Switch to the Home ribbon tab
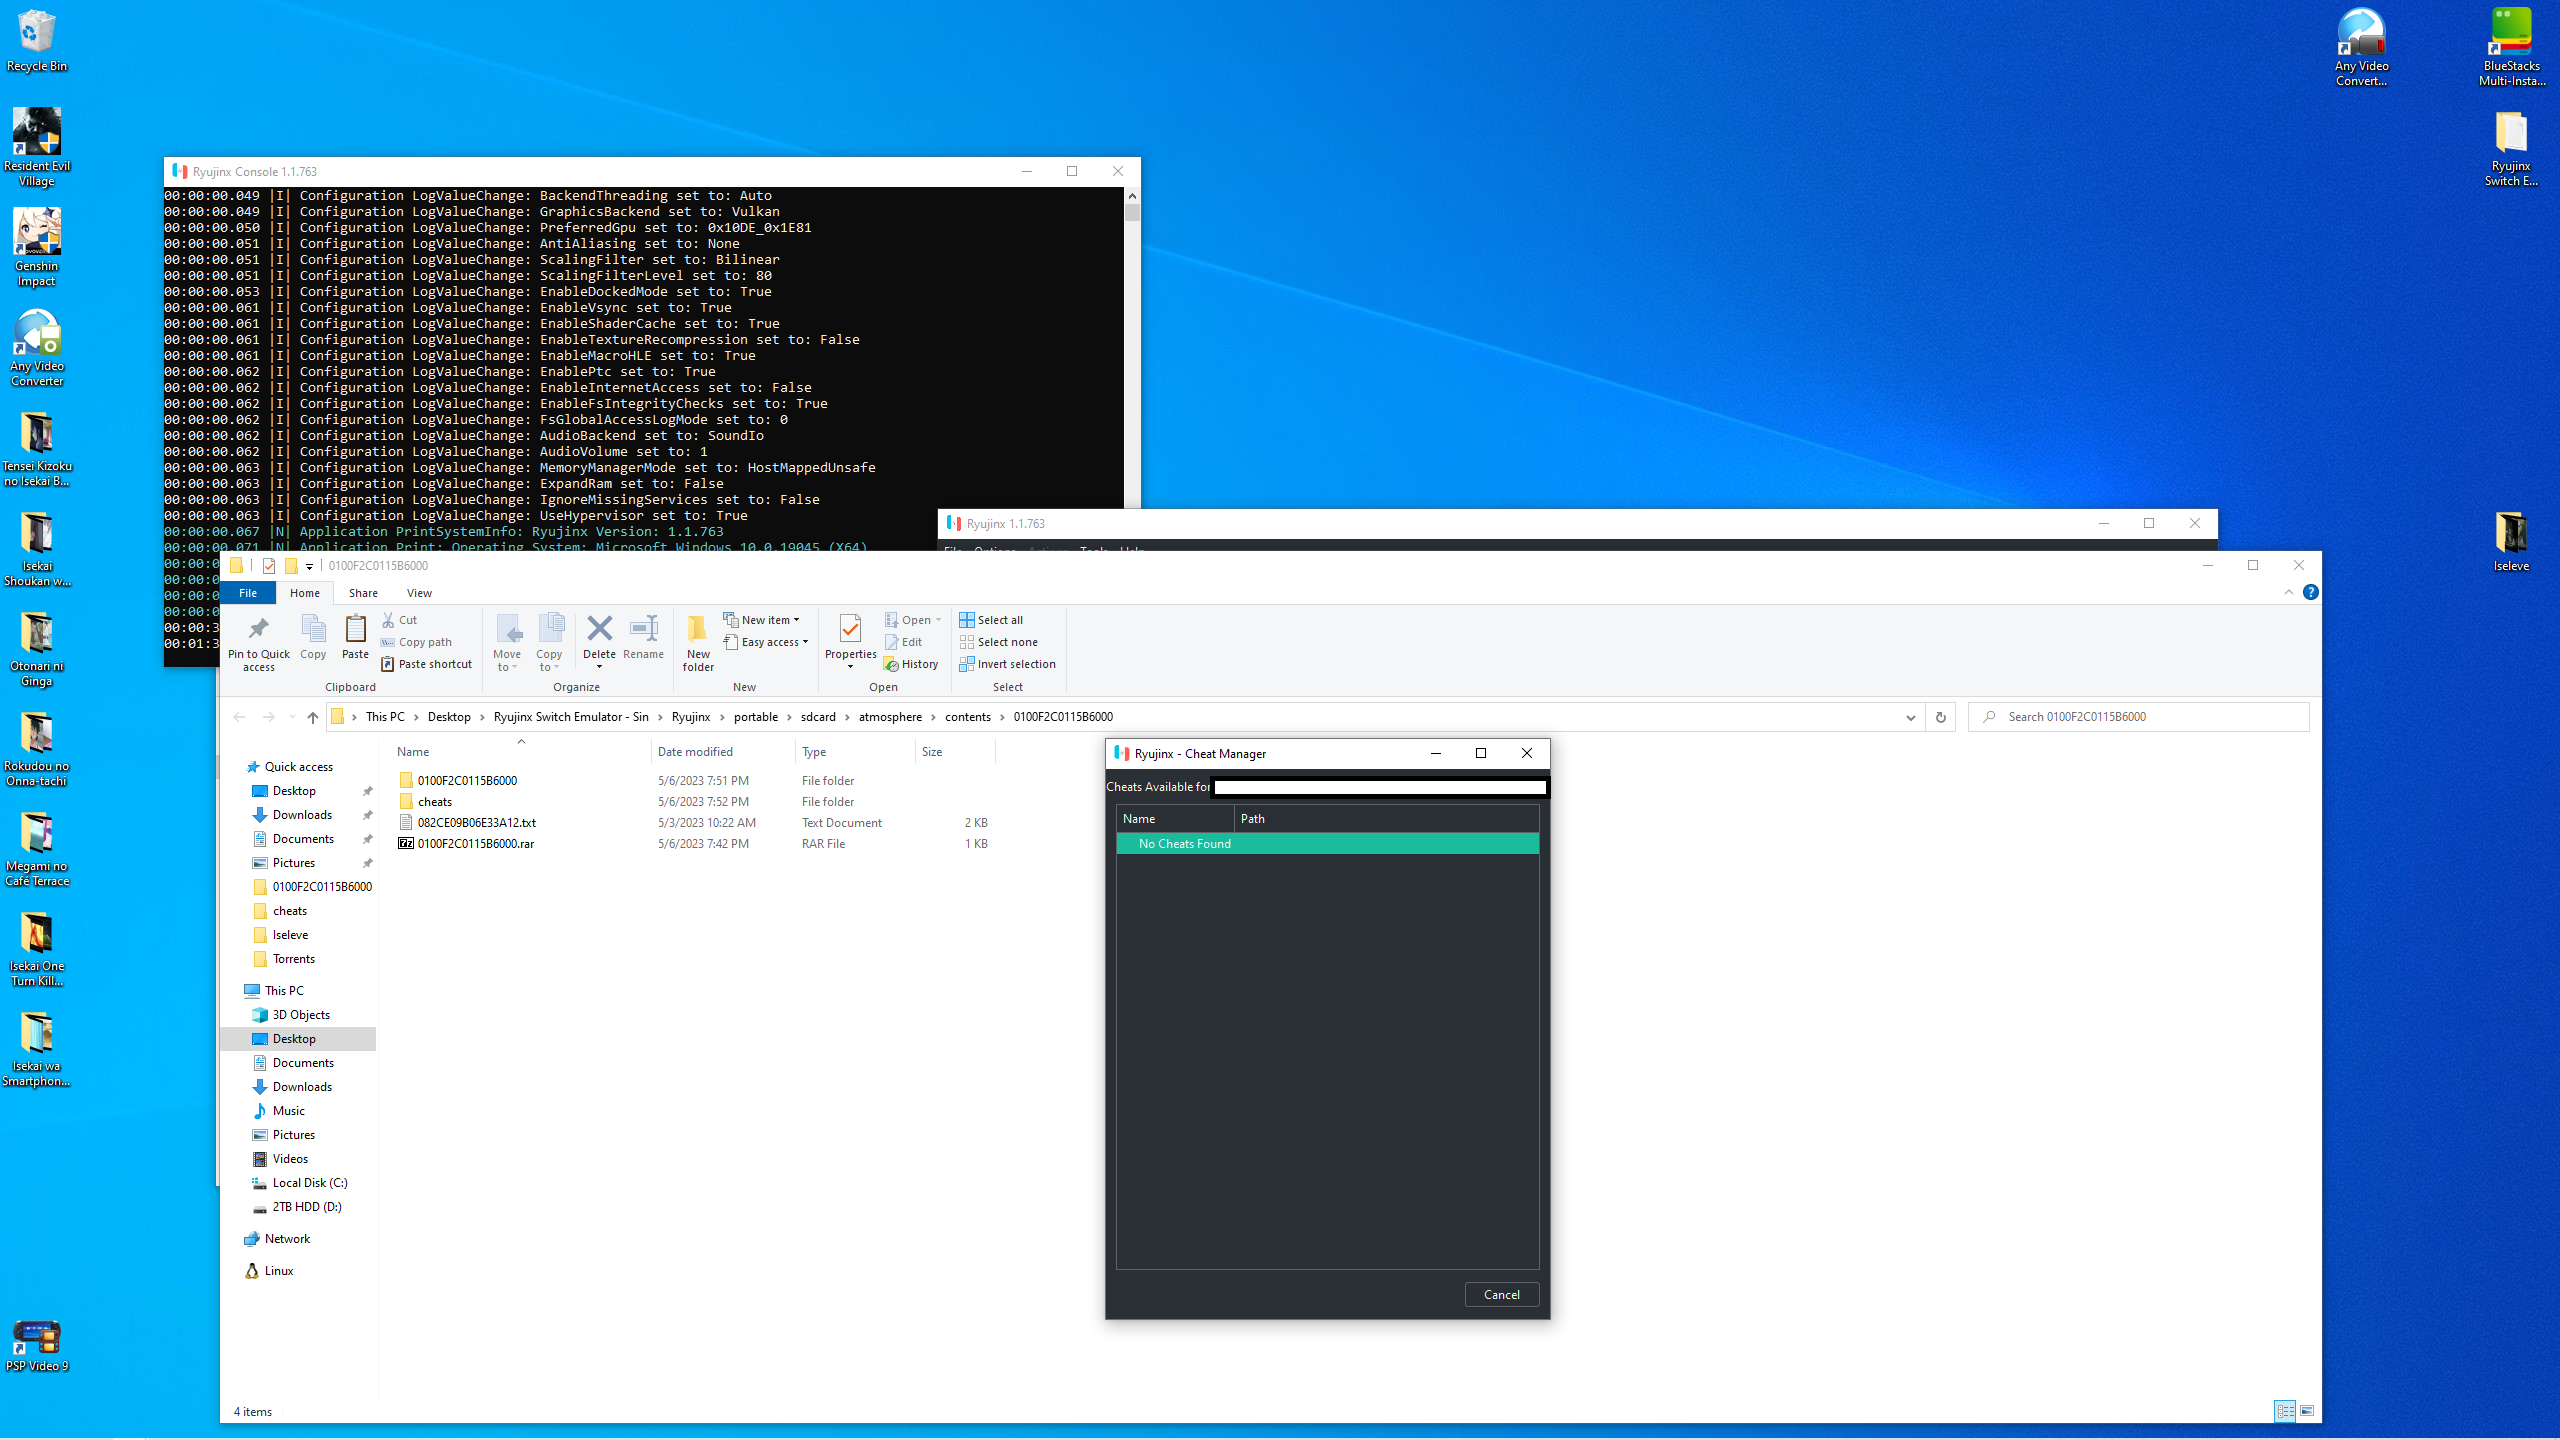 pyautogui.click(x=305, y=593)
